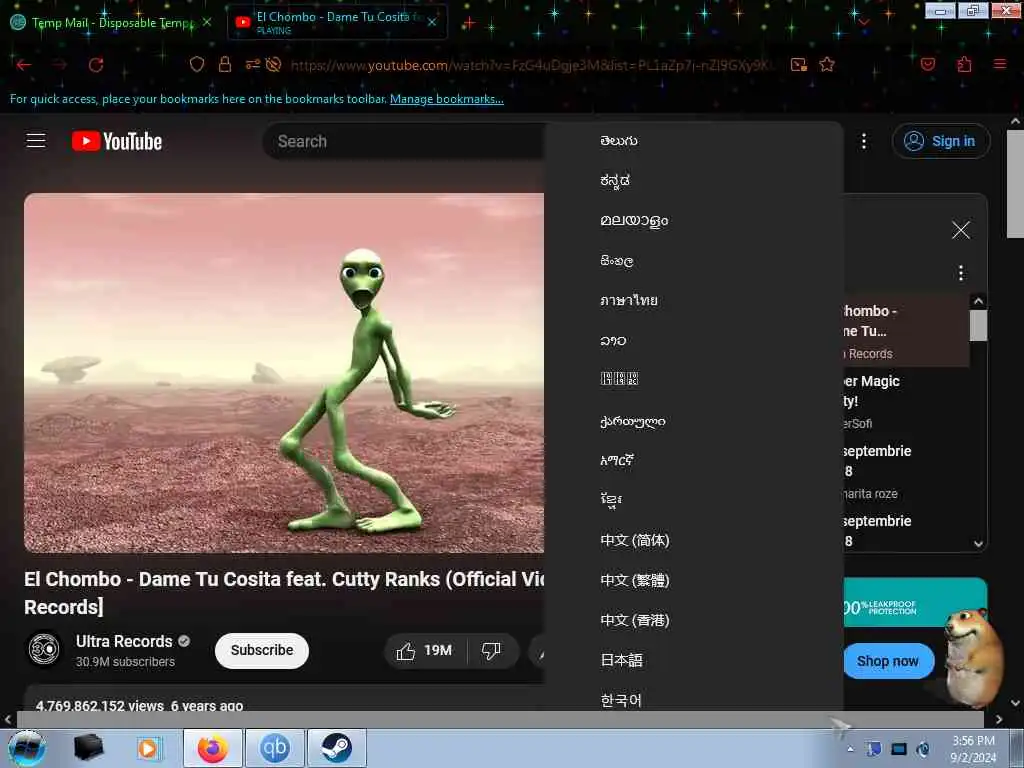Screen dimensions: 1024x768
Task: Close the Temp Mail tab
Action: click(x=207, y=22)
